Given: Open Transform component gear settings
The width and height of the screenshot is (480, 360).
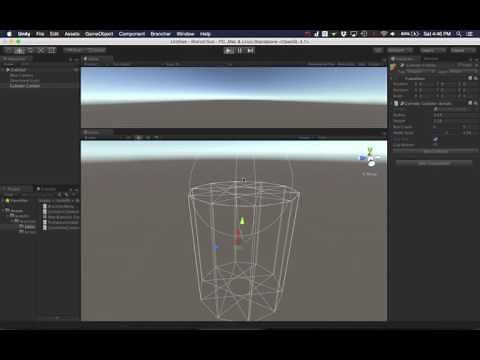Looking at the screenshot, I should tap(476, 78).
